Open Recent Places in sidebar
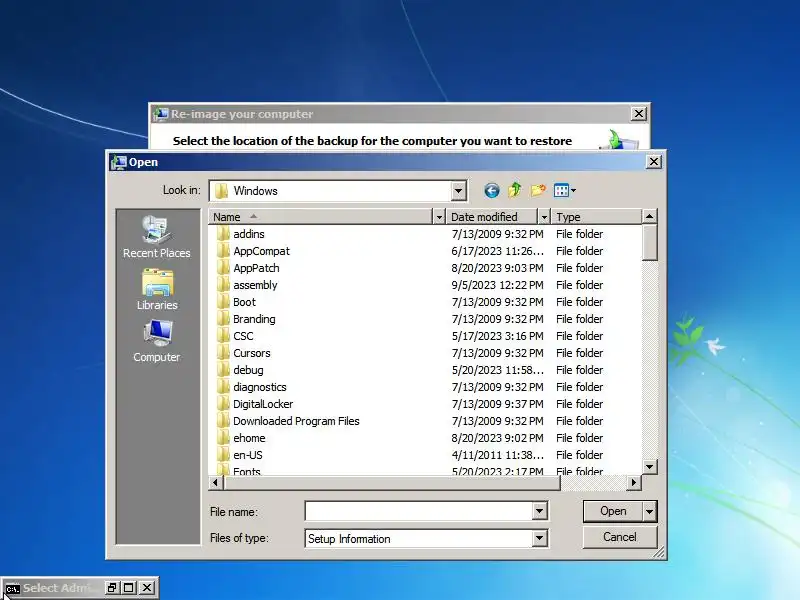Image resolution: width=800 pixels, height=600 pixels. click(157, 236)
